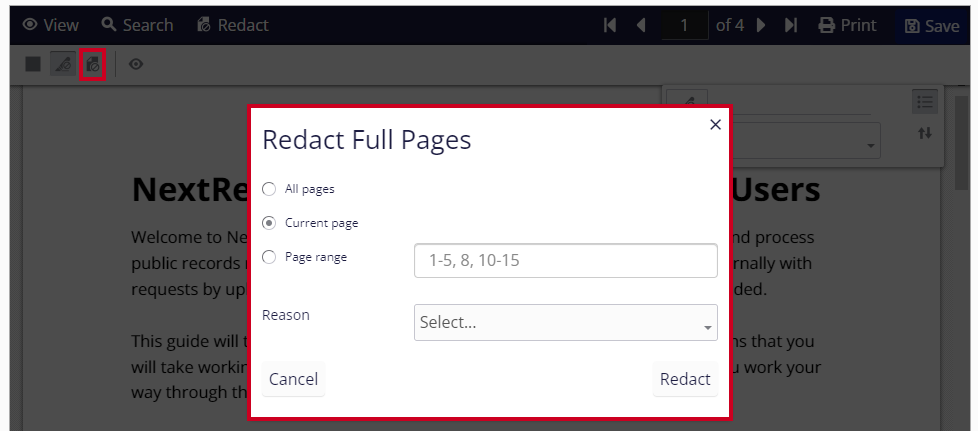Go to the next page
The width and height of the screenshot is (978, 431).
coord(760,25)
